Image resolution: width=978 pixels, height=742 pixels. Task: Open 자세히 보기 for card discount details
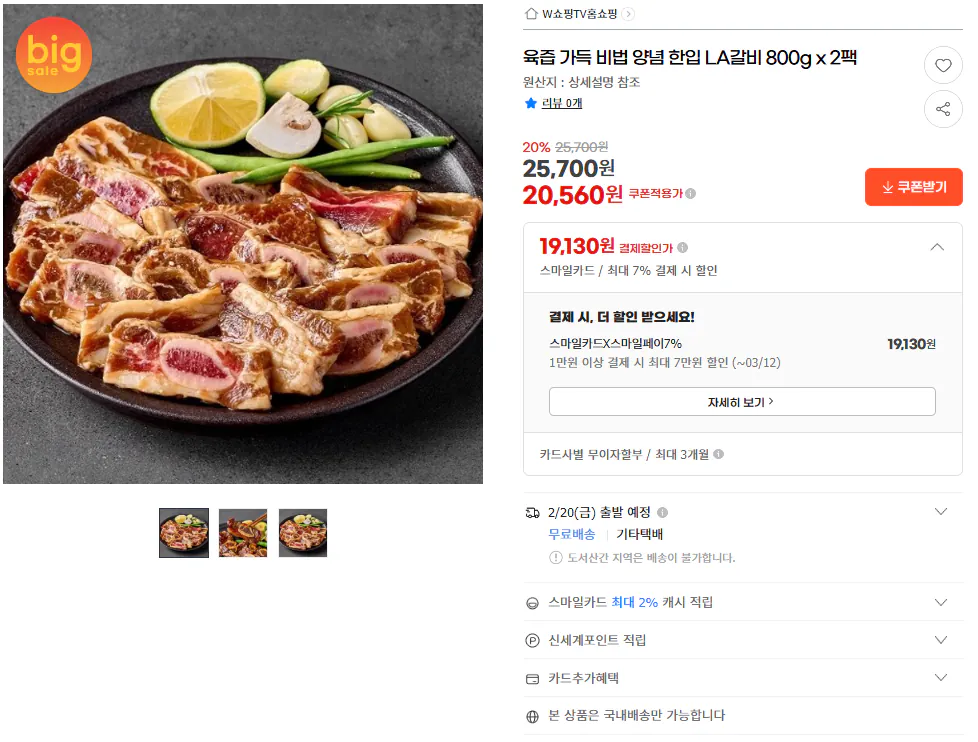[x=742, y=401]
